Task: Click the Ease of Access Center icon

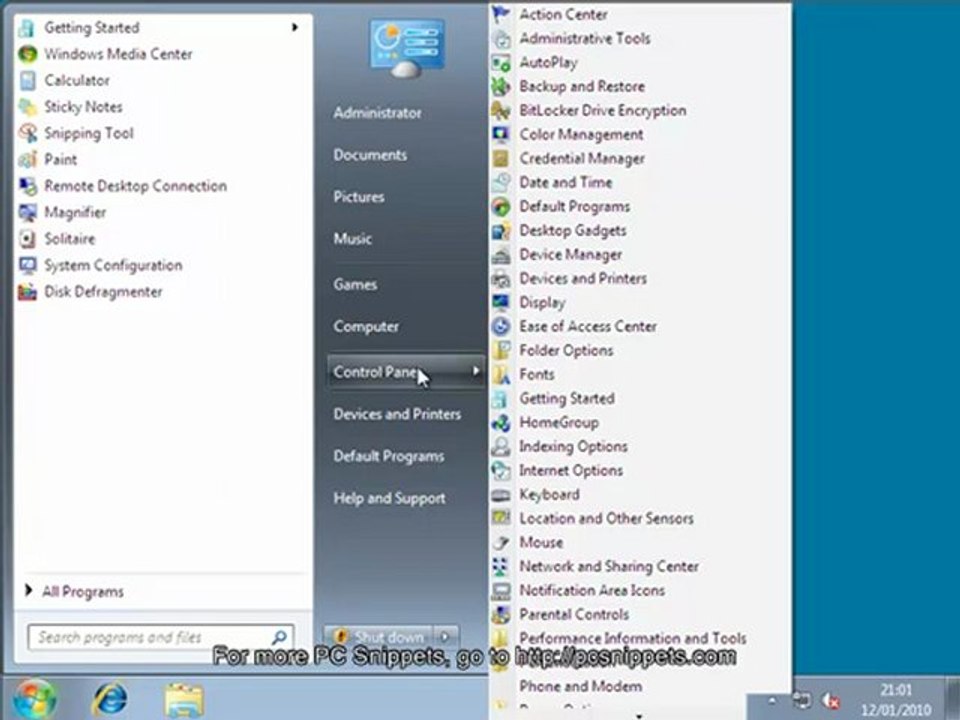Action: click(x=501, y=326)
